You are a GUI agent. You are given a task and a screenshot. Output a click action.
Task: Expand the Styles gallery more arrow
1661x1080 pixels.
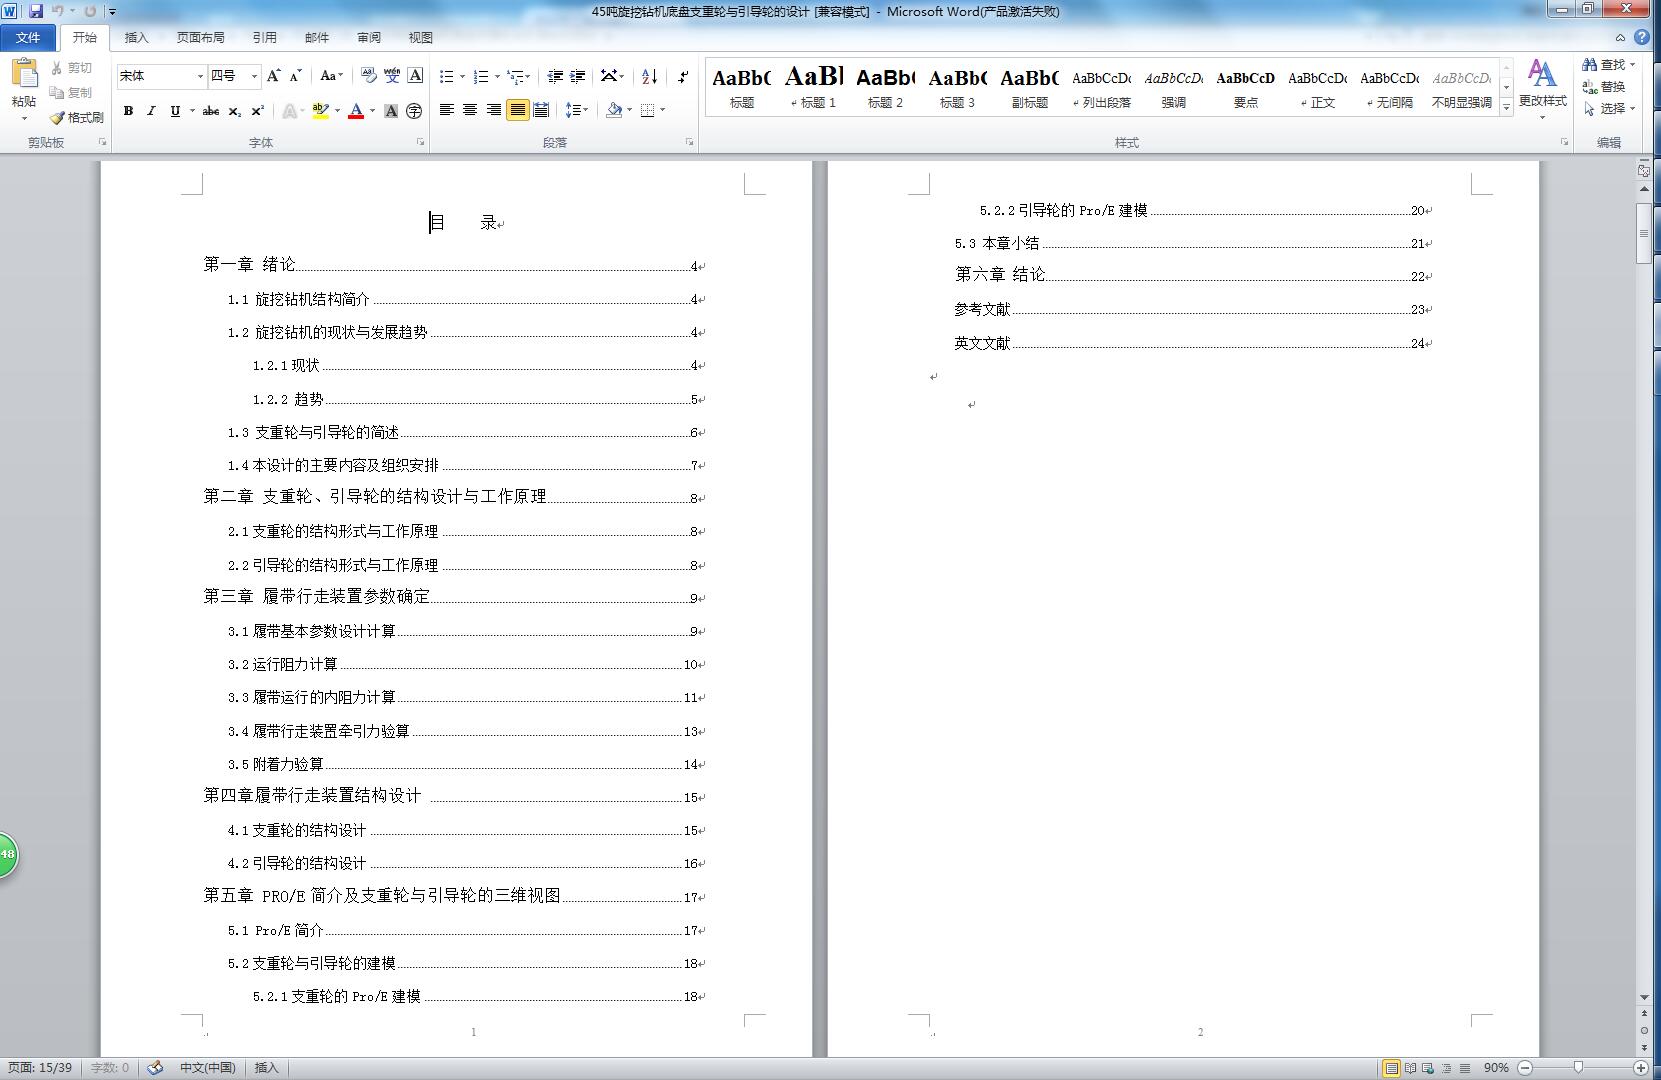[1506, 107]
